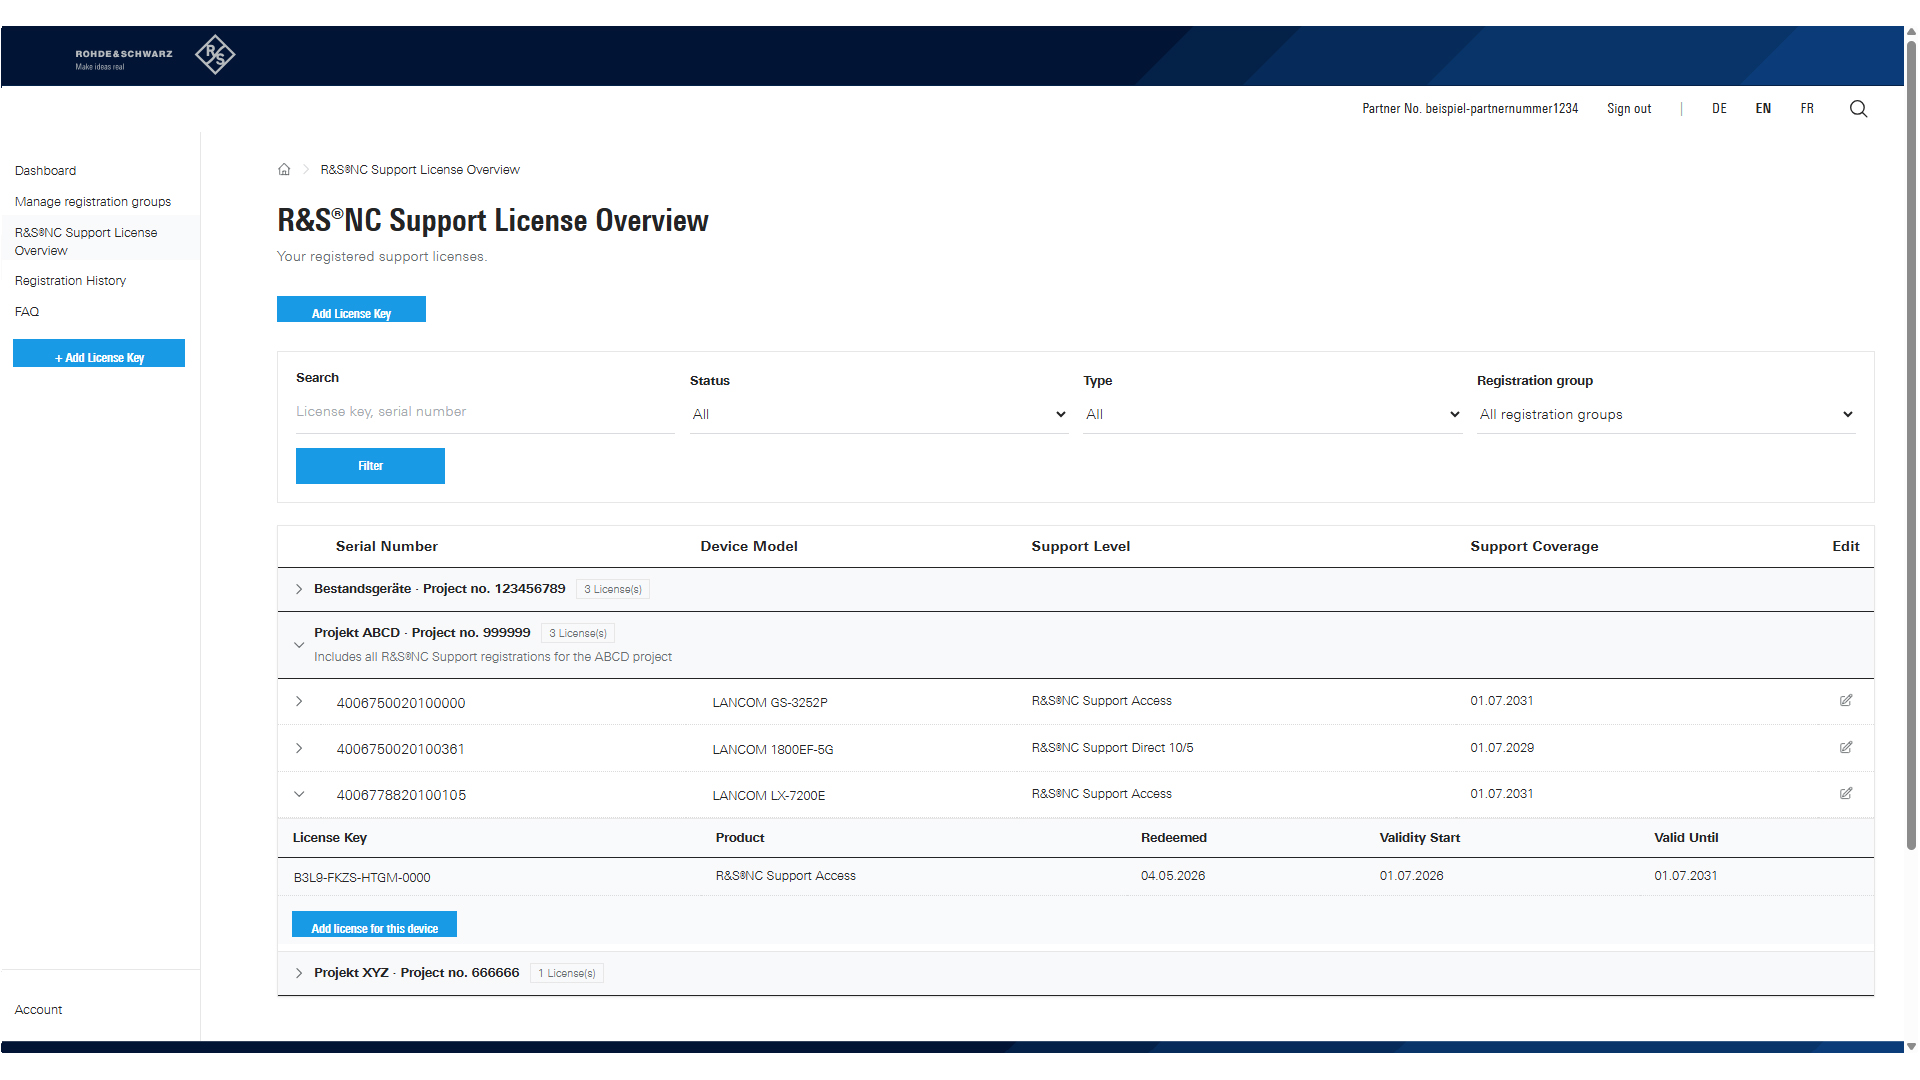Open Registration History

pos(70,281)
